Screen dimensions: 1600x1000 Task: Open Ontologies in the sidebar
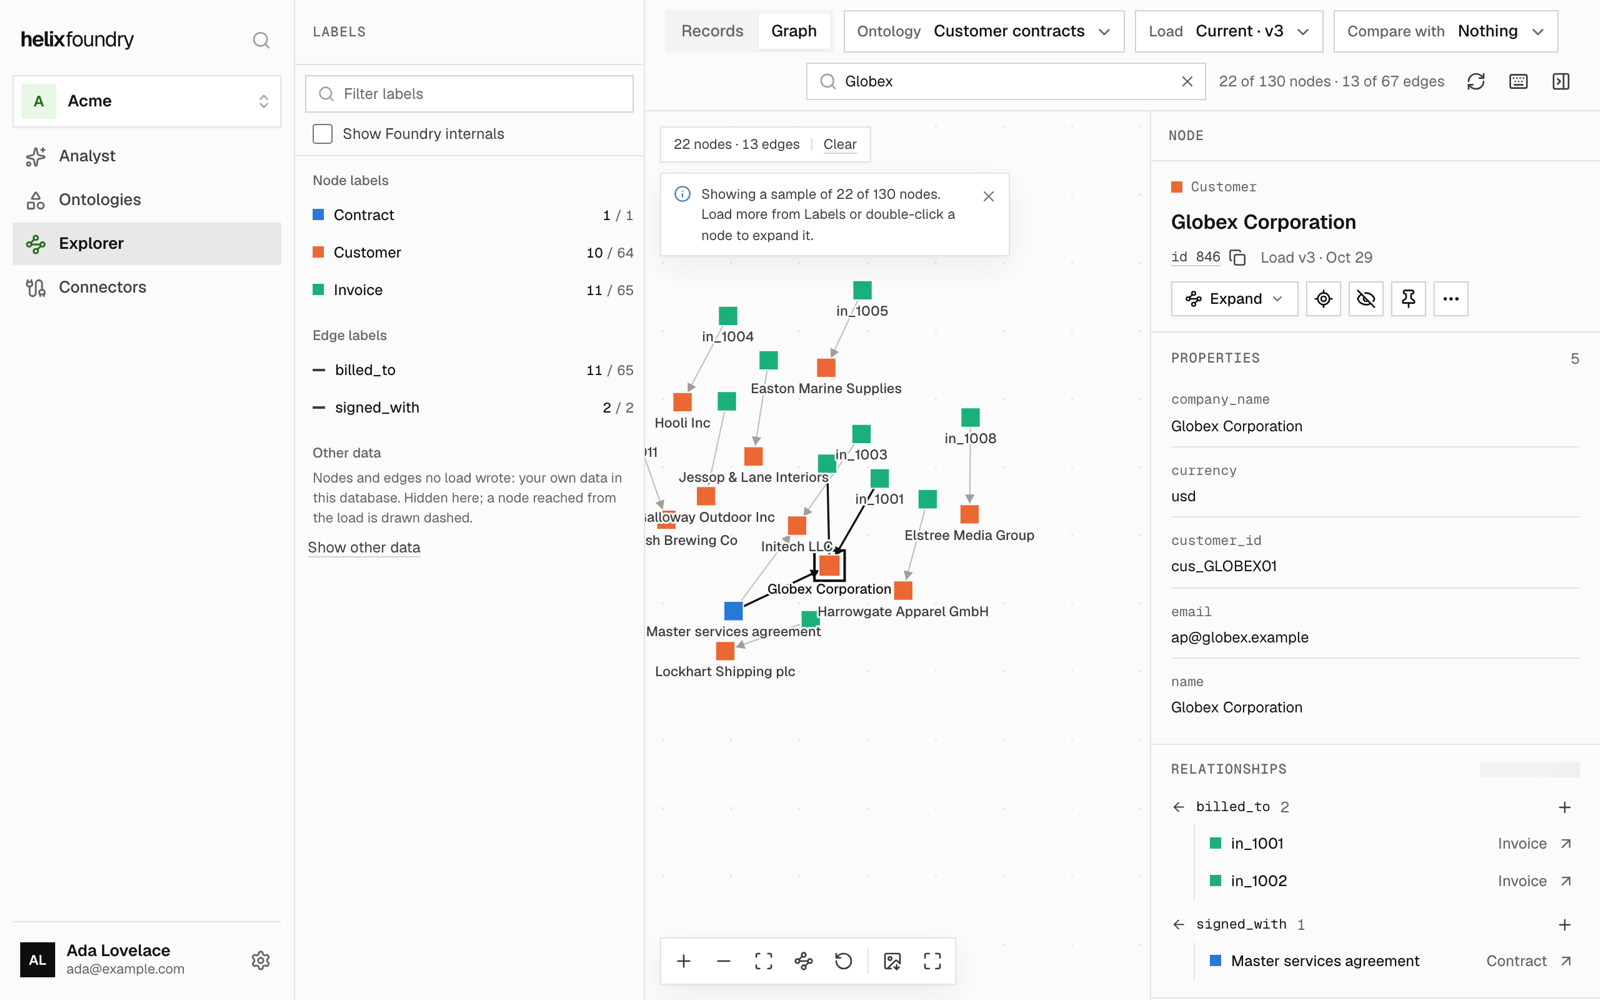click(x=147, y=200)
